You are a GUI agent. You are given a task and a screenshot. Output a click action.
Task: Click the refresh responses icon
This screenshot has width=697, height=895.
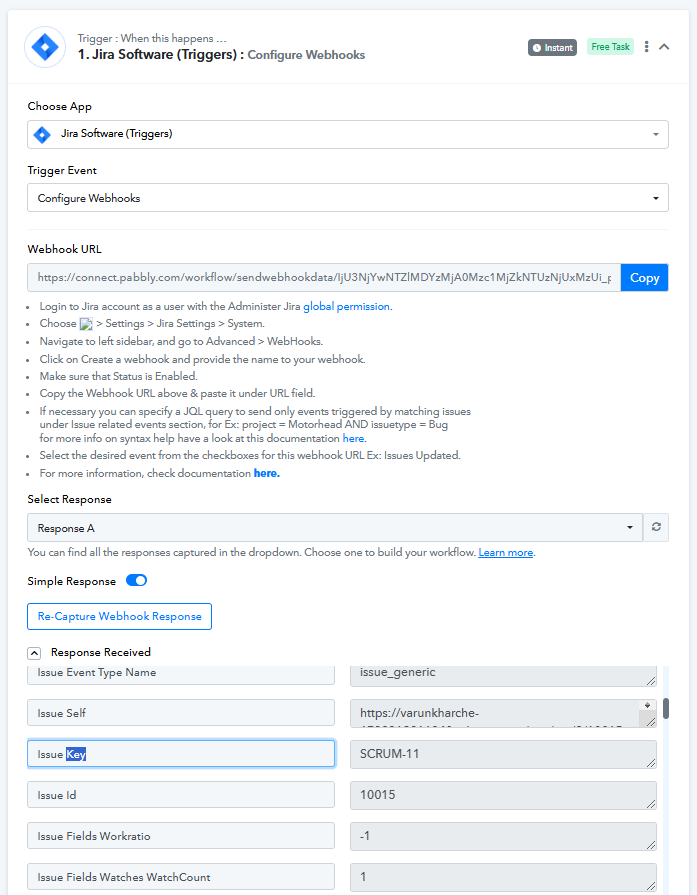(x=656, y=527)
